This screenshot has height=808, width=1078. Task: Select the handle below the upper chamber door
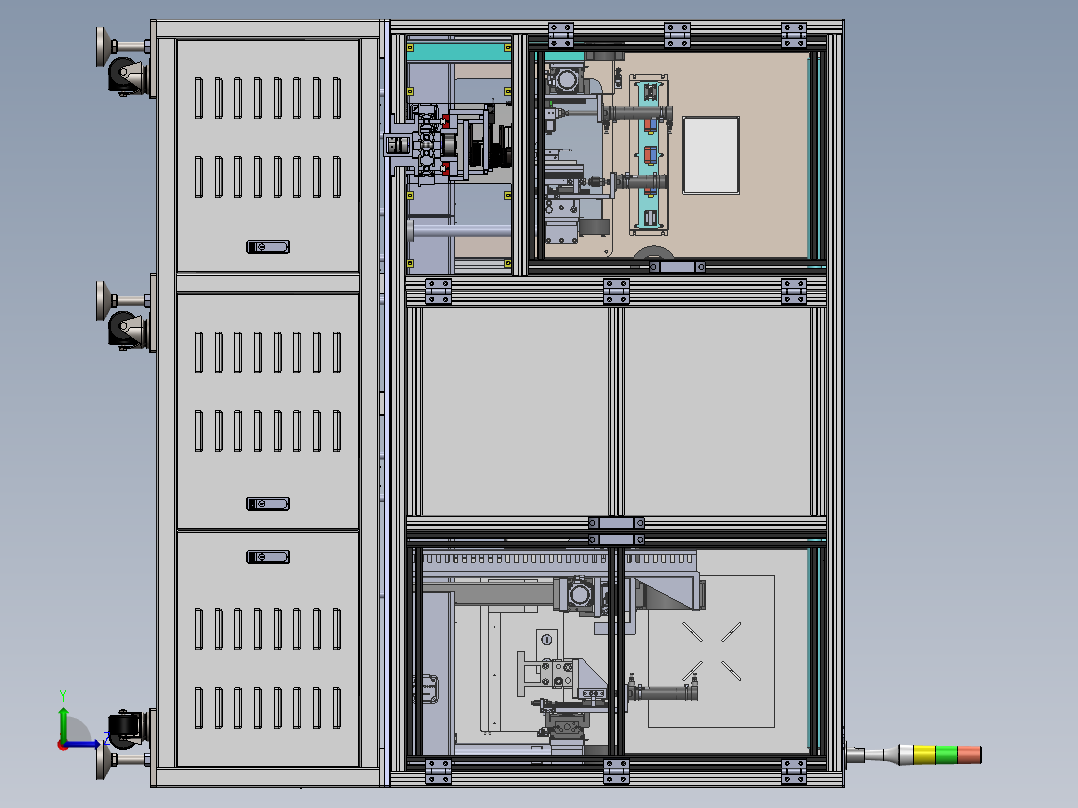[677, 267]
